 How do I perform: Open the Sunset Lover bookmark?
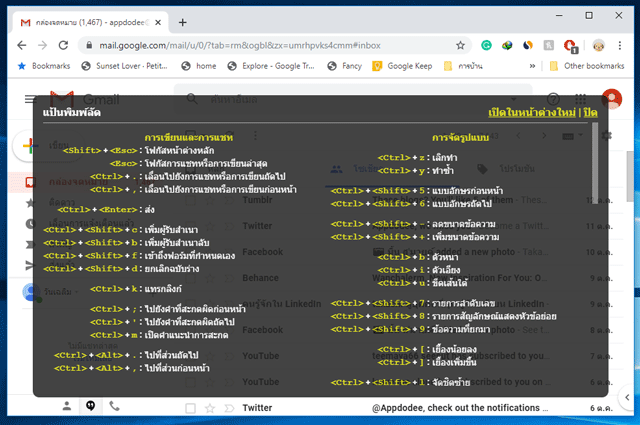124,66
